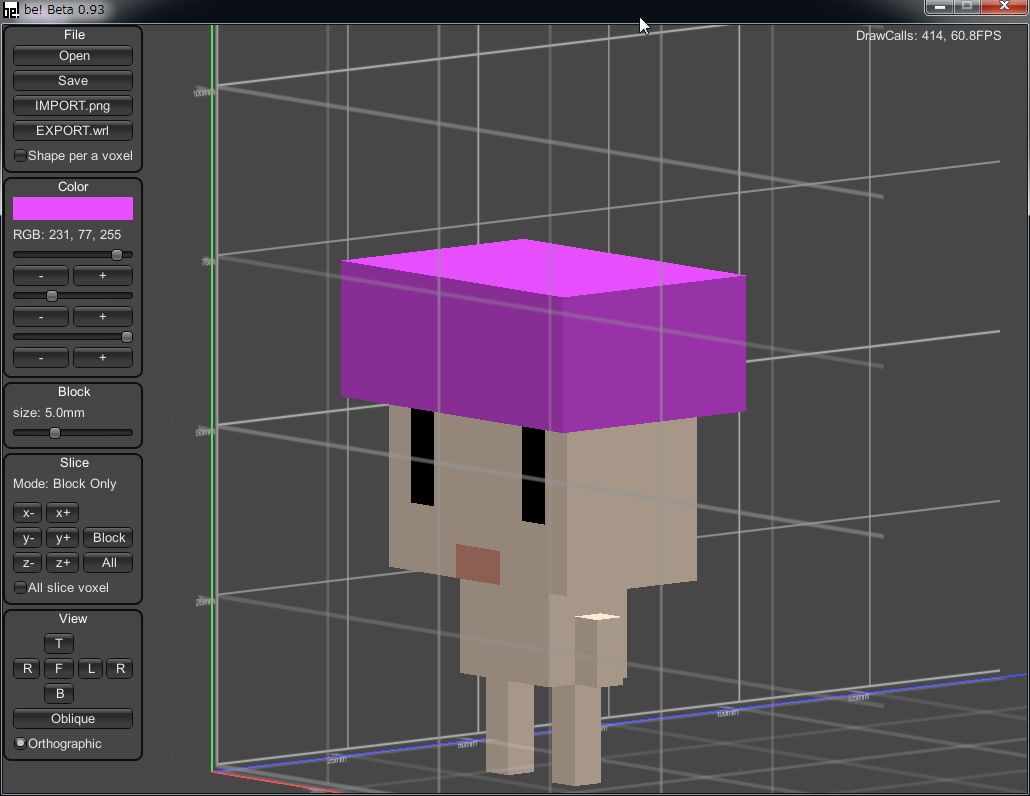Select the L left view button
This screenshot has height=796, width=1030.
(90, 669)
